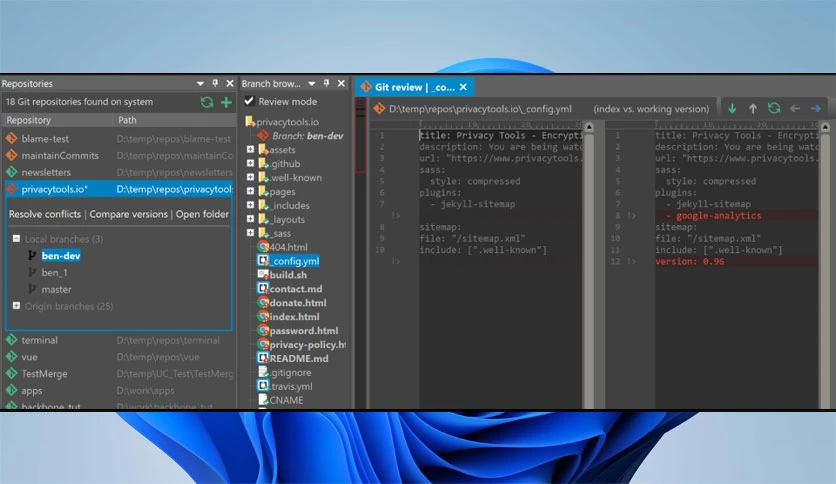Screen dimensions: 836x484
Task: Toggle the Review mode checkbox
Action: (x=249, y=101)
